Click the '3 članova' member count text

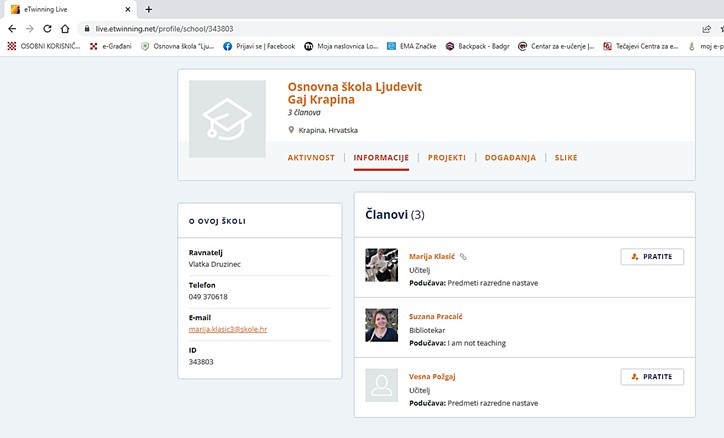[x=304, y=112]
